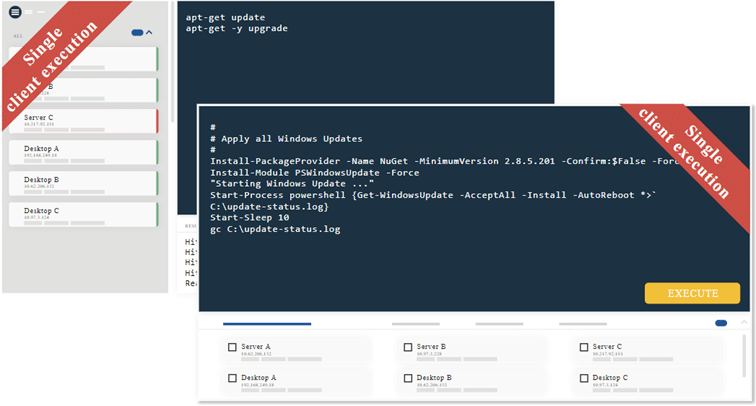Tick the Desktop B checkbox
The width and height of the screenshot is (756, 406).
coord(408,379)
